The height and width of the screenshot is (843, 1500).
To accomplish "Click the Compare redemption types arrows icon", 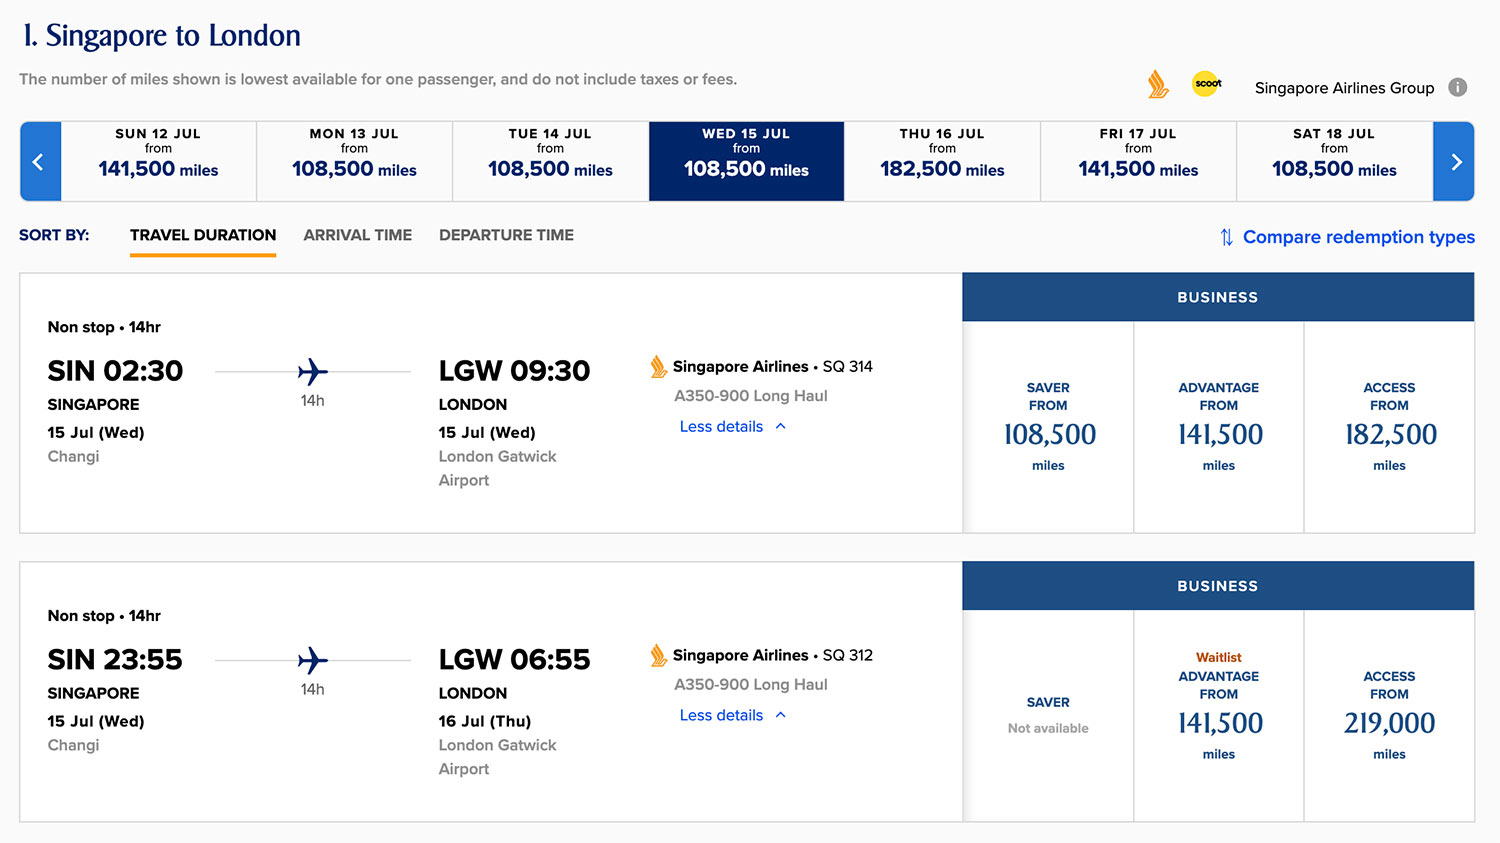I will click(x=1226, y=237).
